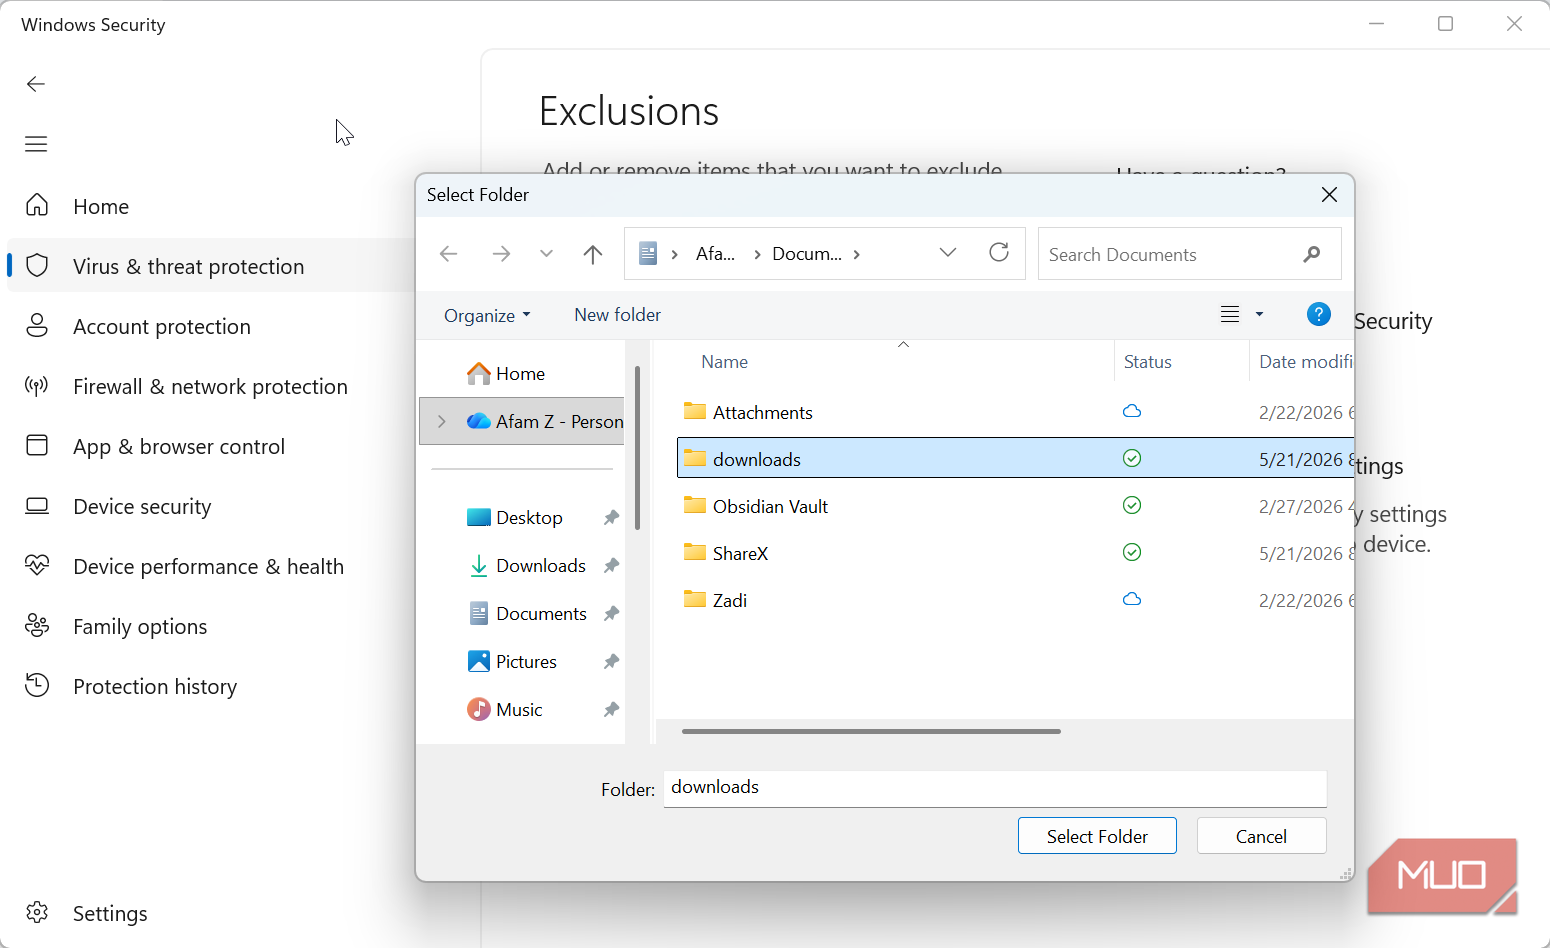
Task: Open recent locations dropdown arrow
Action: click(x=546, y=254)
